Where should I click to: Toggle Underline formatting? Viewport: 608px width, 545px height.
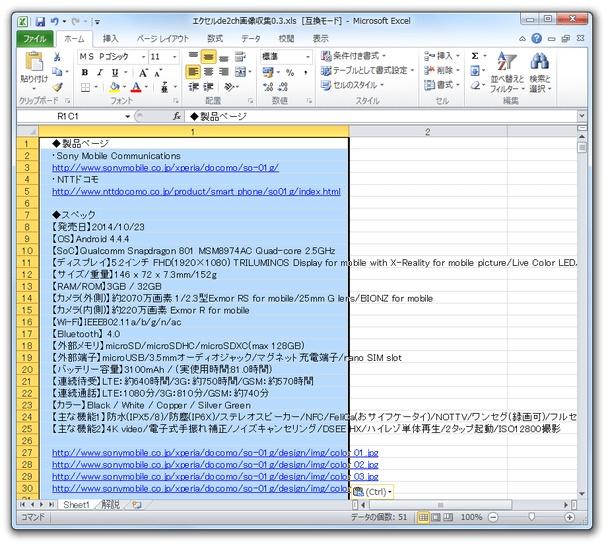[x=115, y=72]
